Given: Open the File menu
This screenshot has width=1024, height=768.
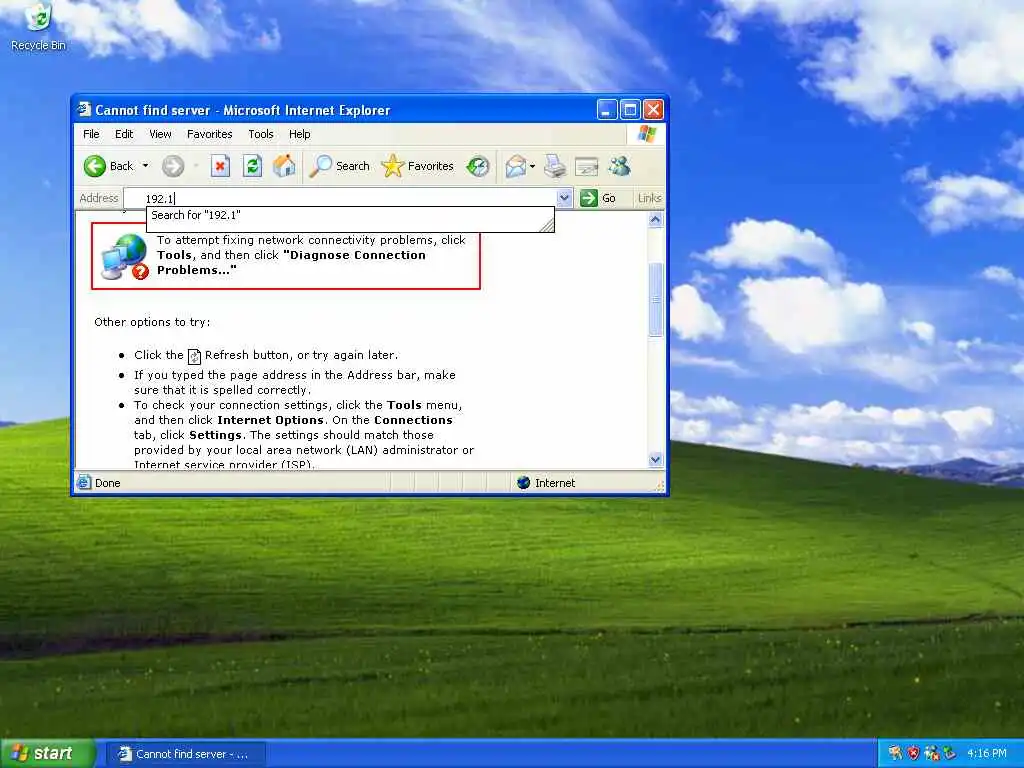Looking at the screenshot, I should (91, 134).
